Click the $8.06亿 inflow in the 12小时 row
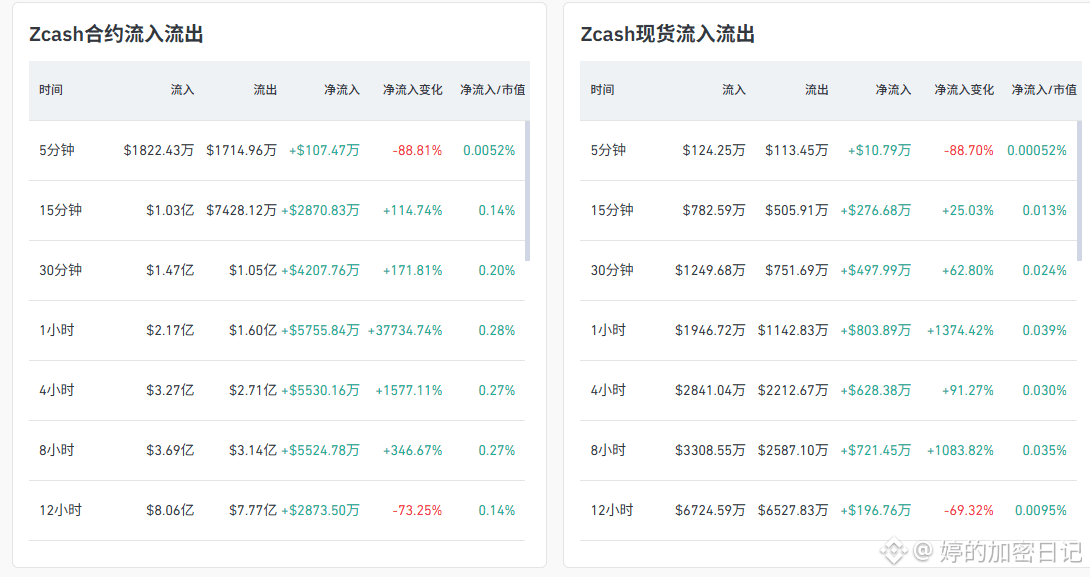This screenshot has width=1090, height=577. [170, 510]
